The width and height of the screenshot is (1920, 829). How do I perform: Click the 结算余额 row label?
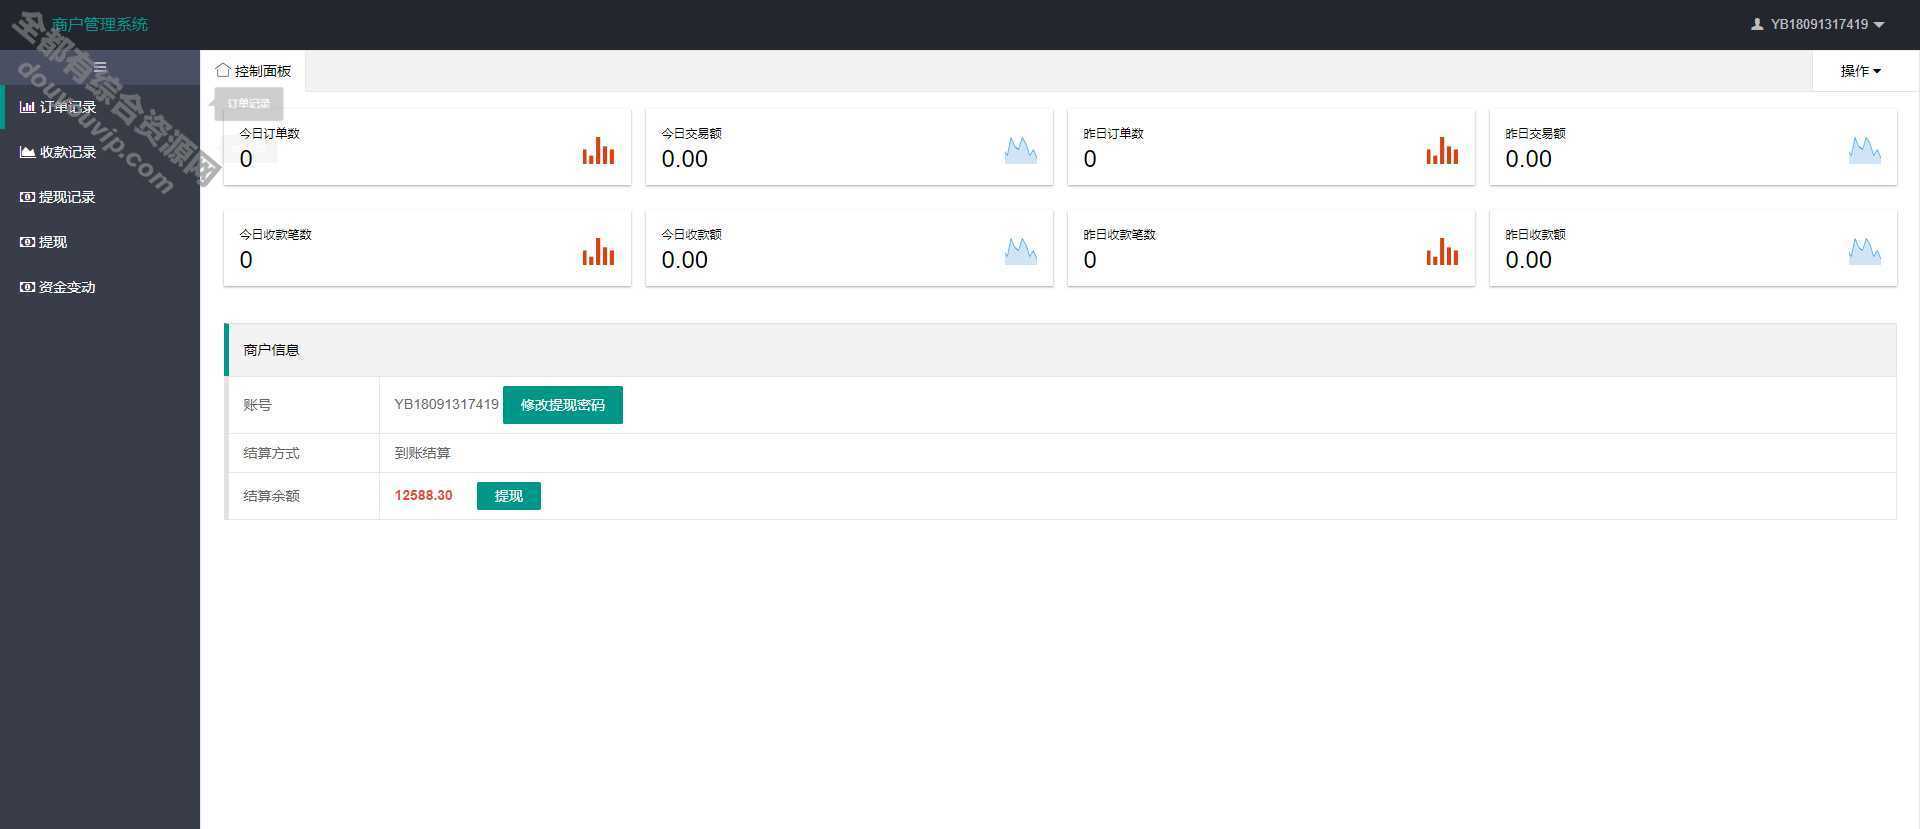click(x=271, y=496)
